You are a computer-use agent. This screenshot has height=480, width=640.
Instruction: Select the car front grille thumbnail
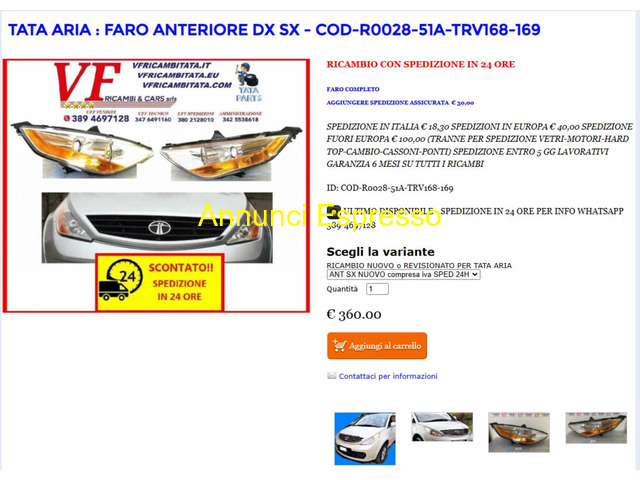click(442, 427)
